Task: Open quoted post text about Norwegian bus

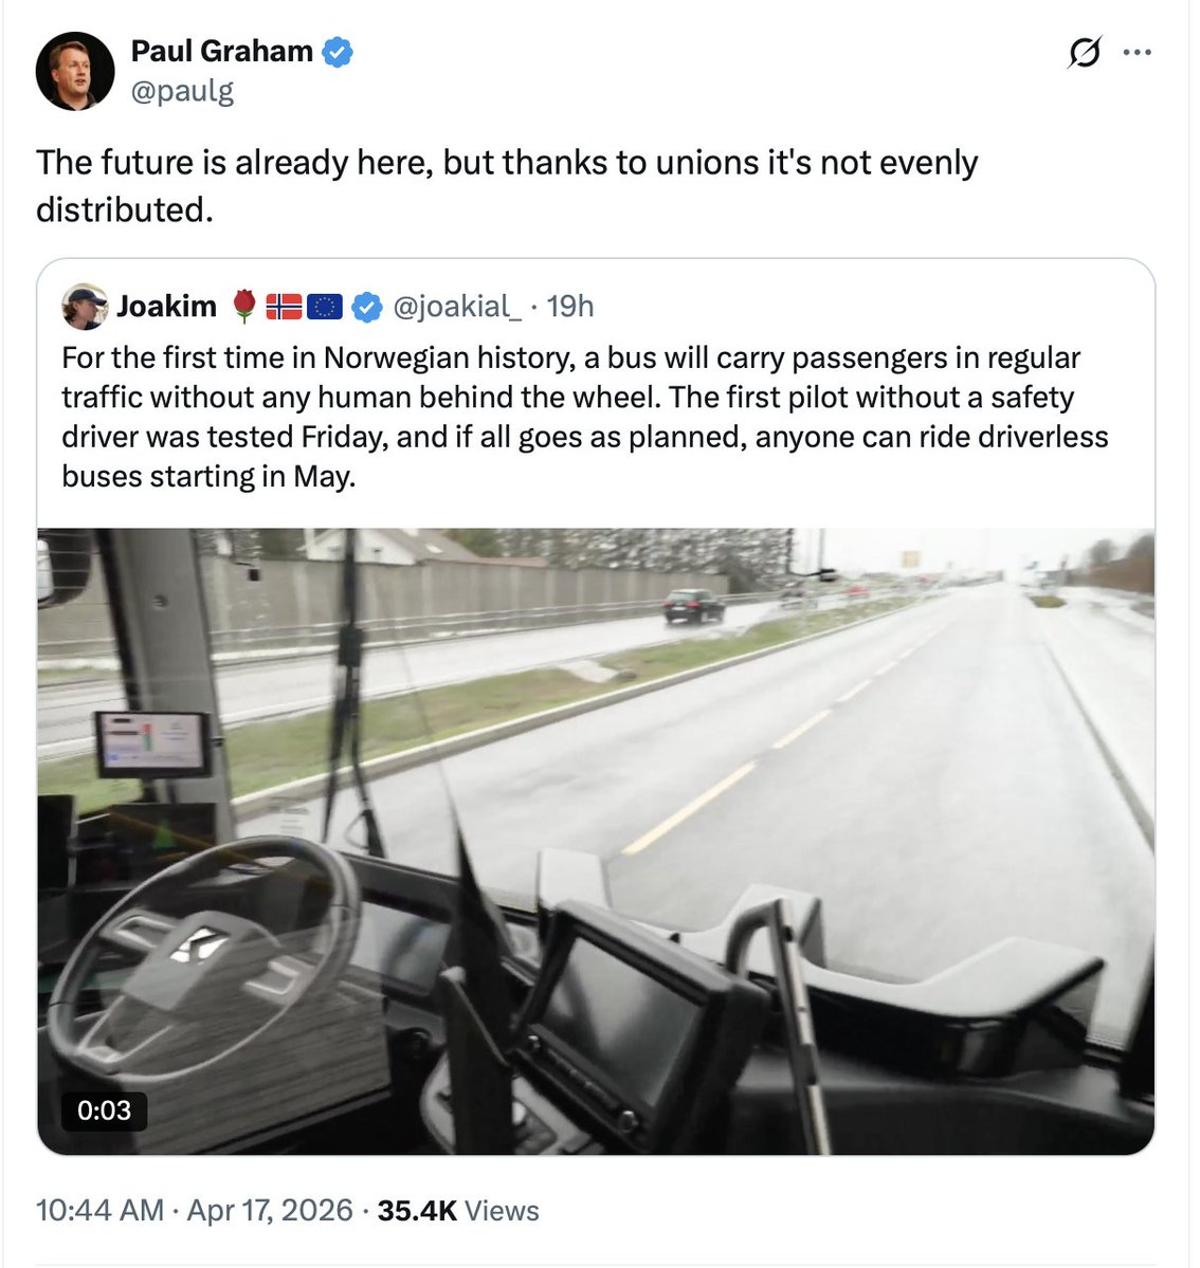Action: 585,417
